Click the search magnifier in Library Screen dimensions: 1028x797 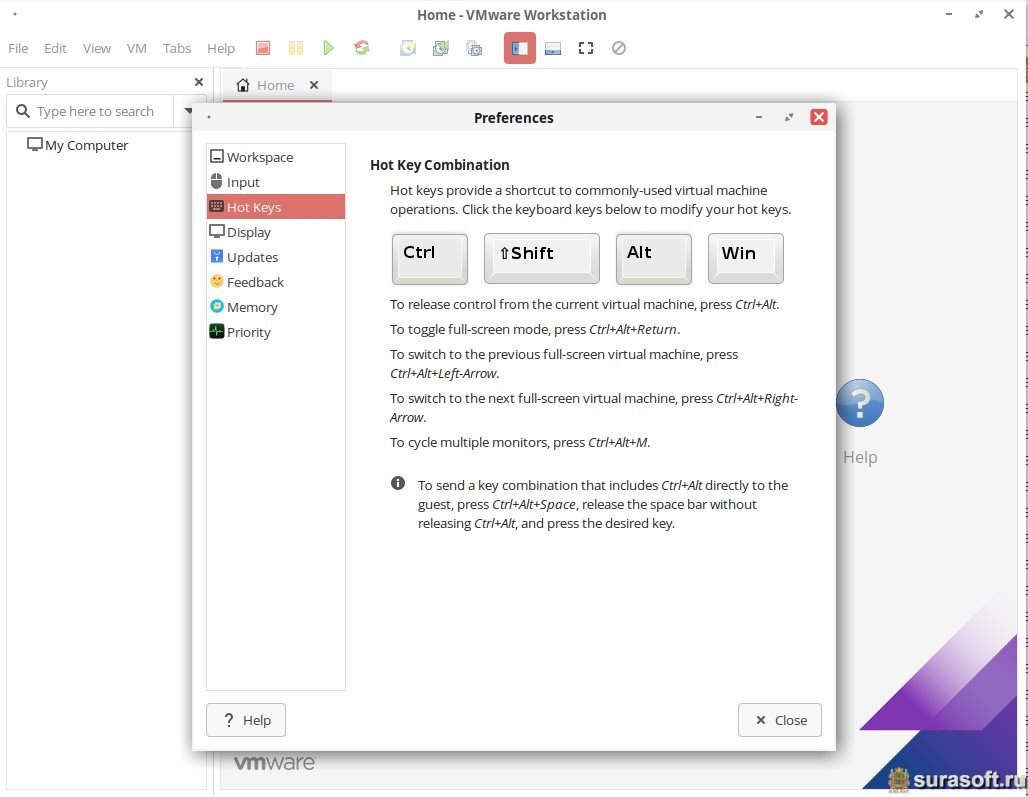click(23, 111)
